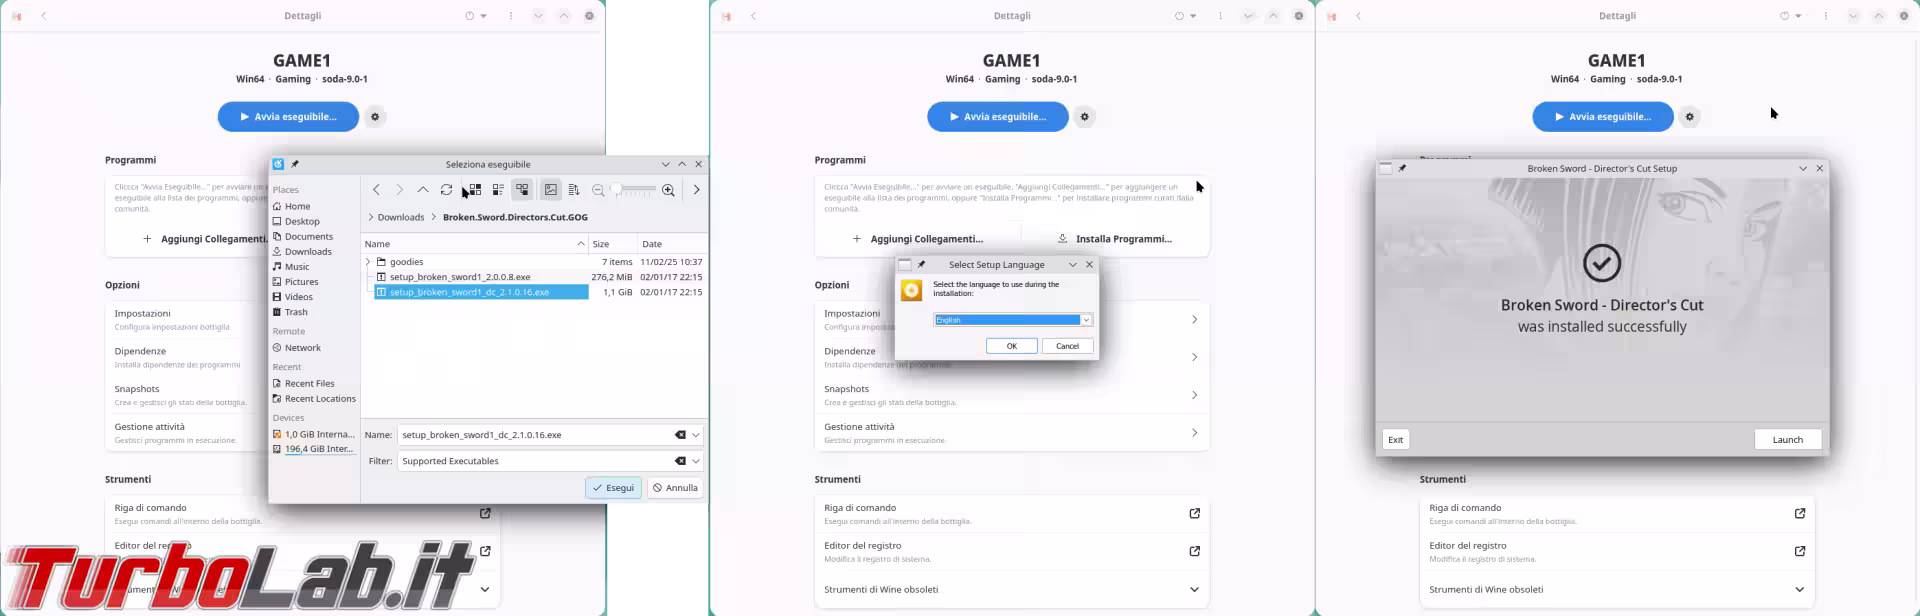
Task: Go forward in the Seleziona eseguibile file dialog
Action: [x=400, y=190]
